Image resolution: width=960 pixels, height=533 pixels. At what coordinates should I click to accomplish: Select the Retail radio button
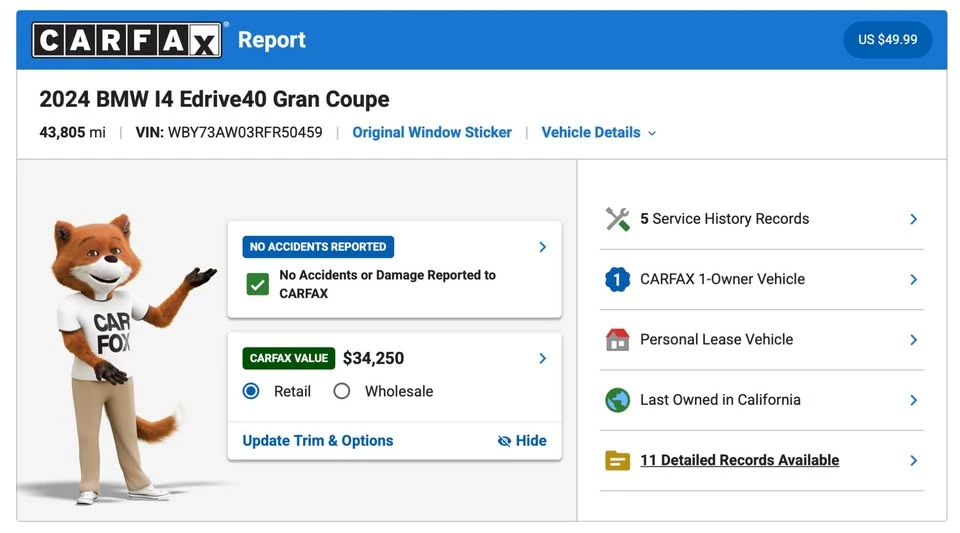click(x=251, y=391)
